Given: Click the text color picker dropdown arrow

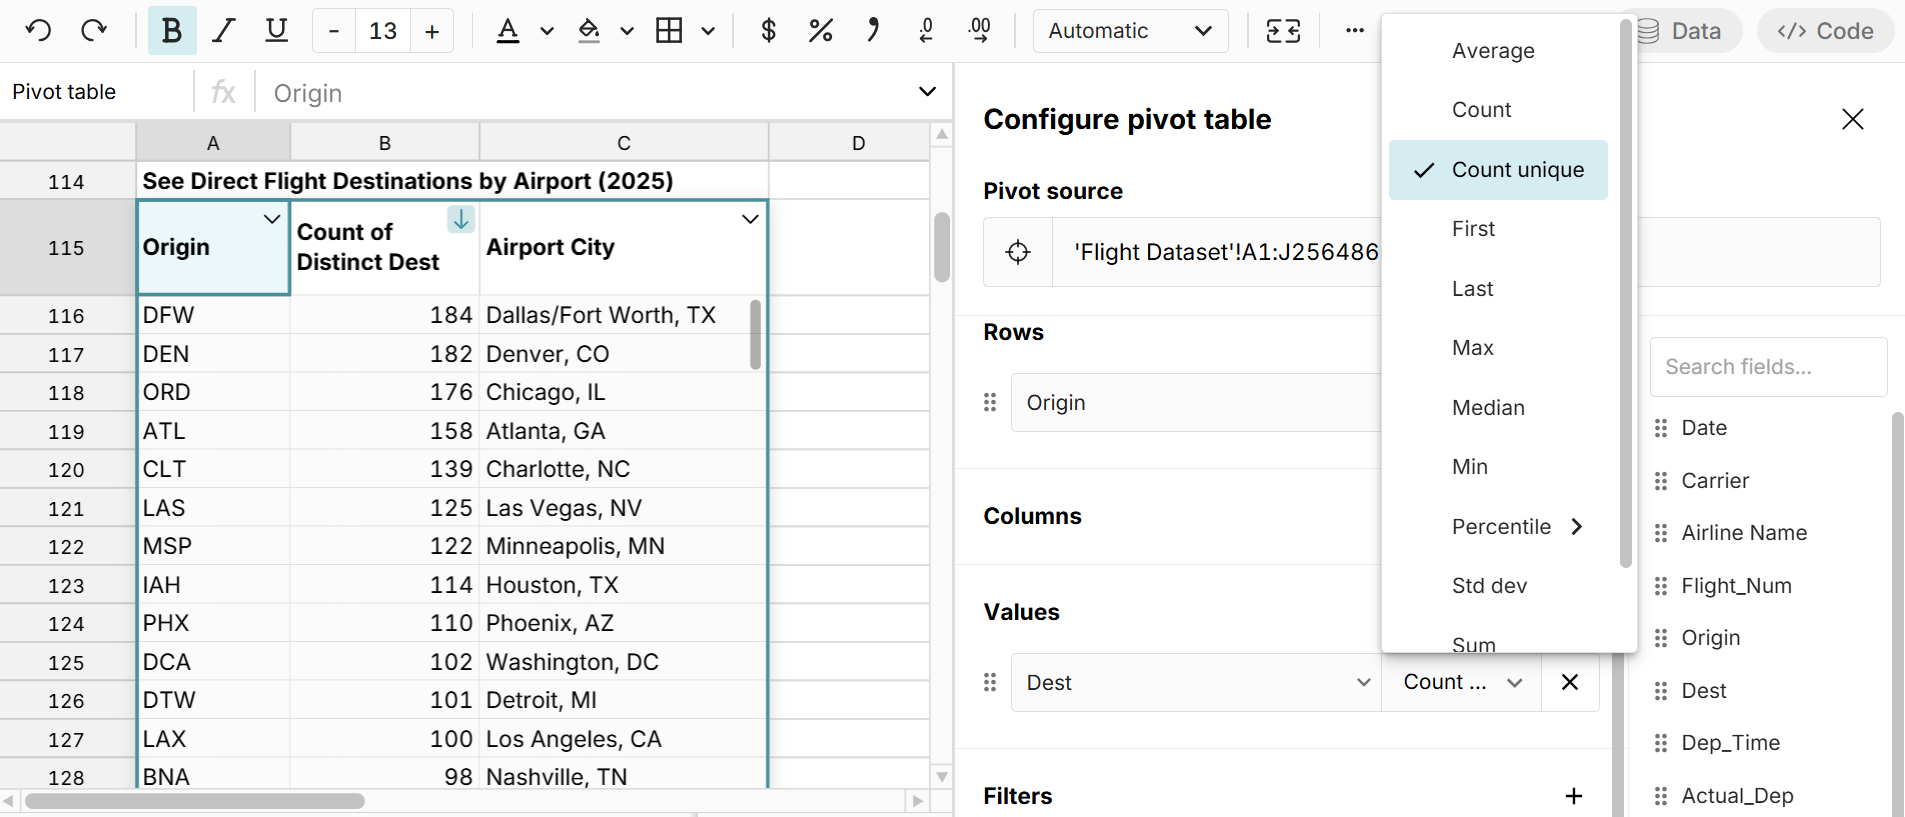Looking at the screenshot, I should (x=547, y=31).
